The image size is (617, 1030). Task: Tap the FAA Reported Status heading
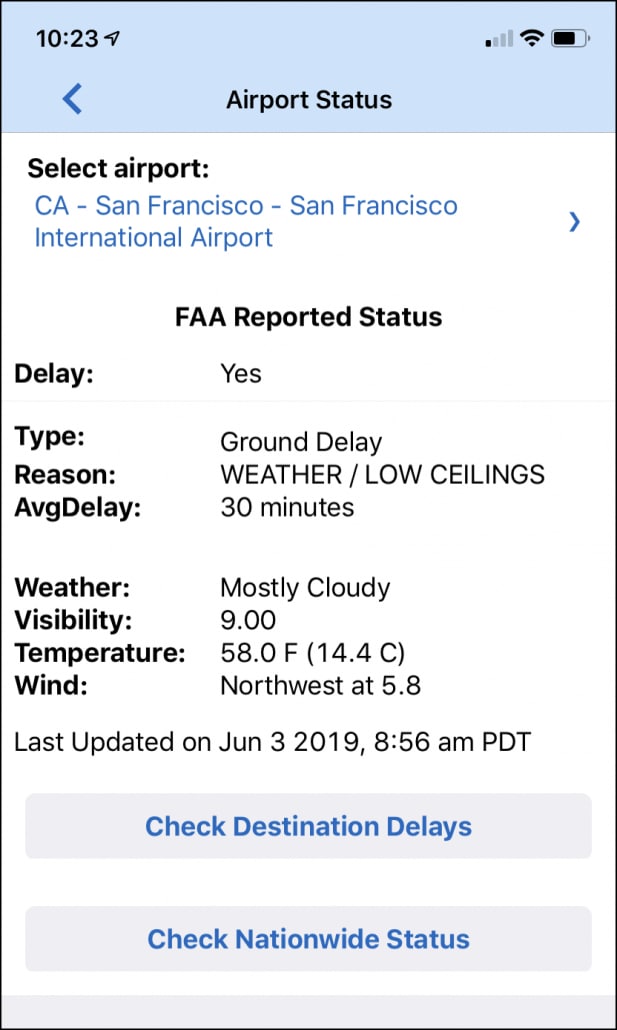(308, 318)
